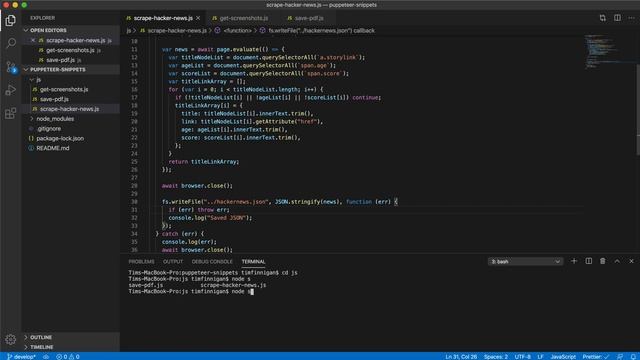
Task: Open package-lock.json file
Action: click(71, 138)
